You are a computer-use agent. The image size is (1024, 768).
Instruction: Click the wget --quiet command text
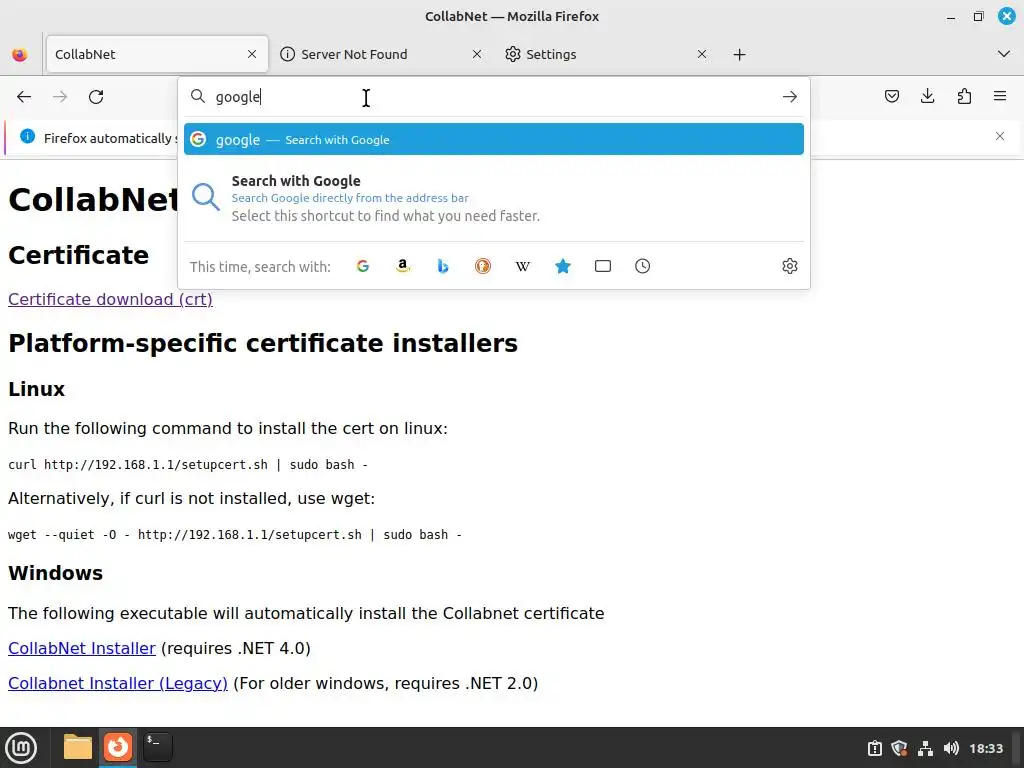235,534
